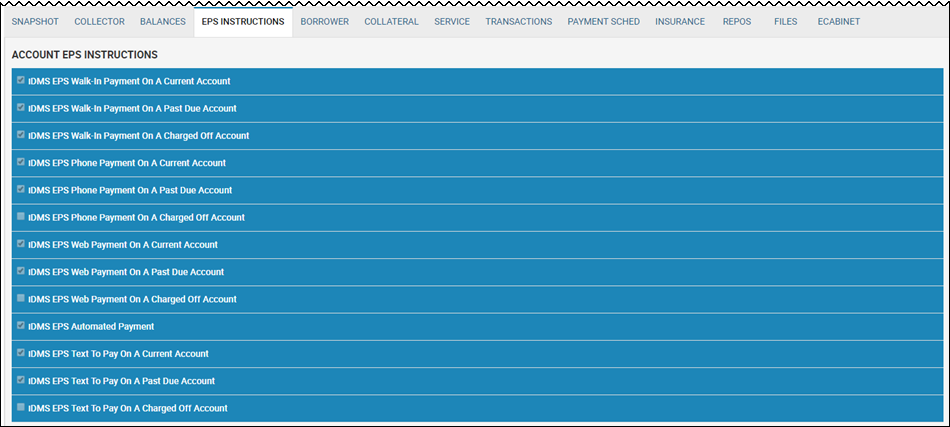
Task: Go to the Borrower tab
Action: click(x=325, y=21)
